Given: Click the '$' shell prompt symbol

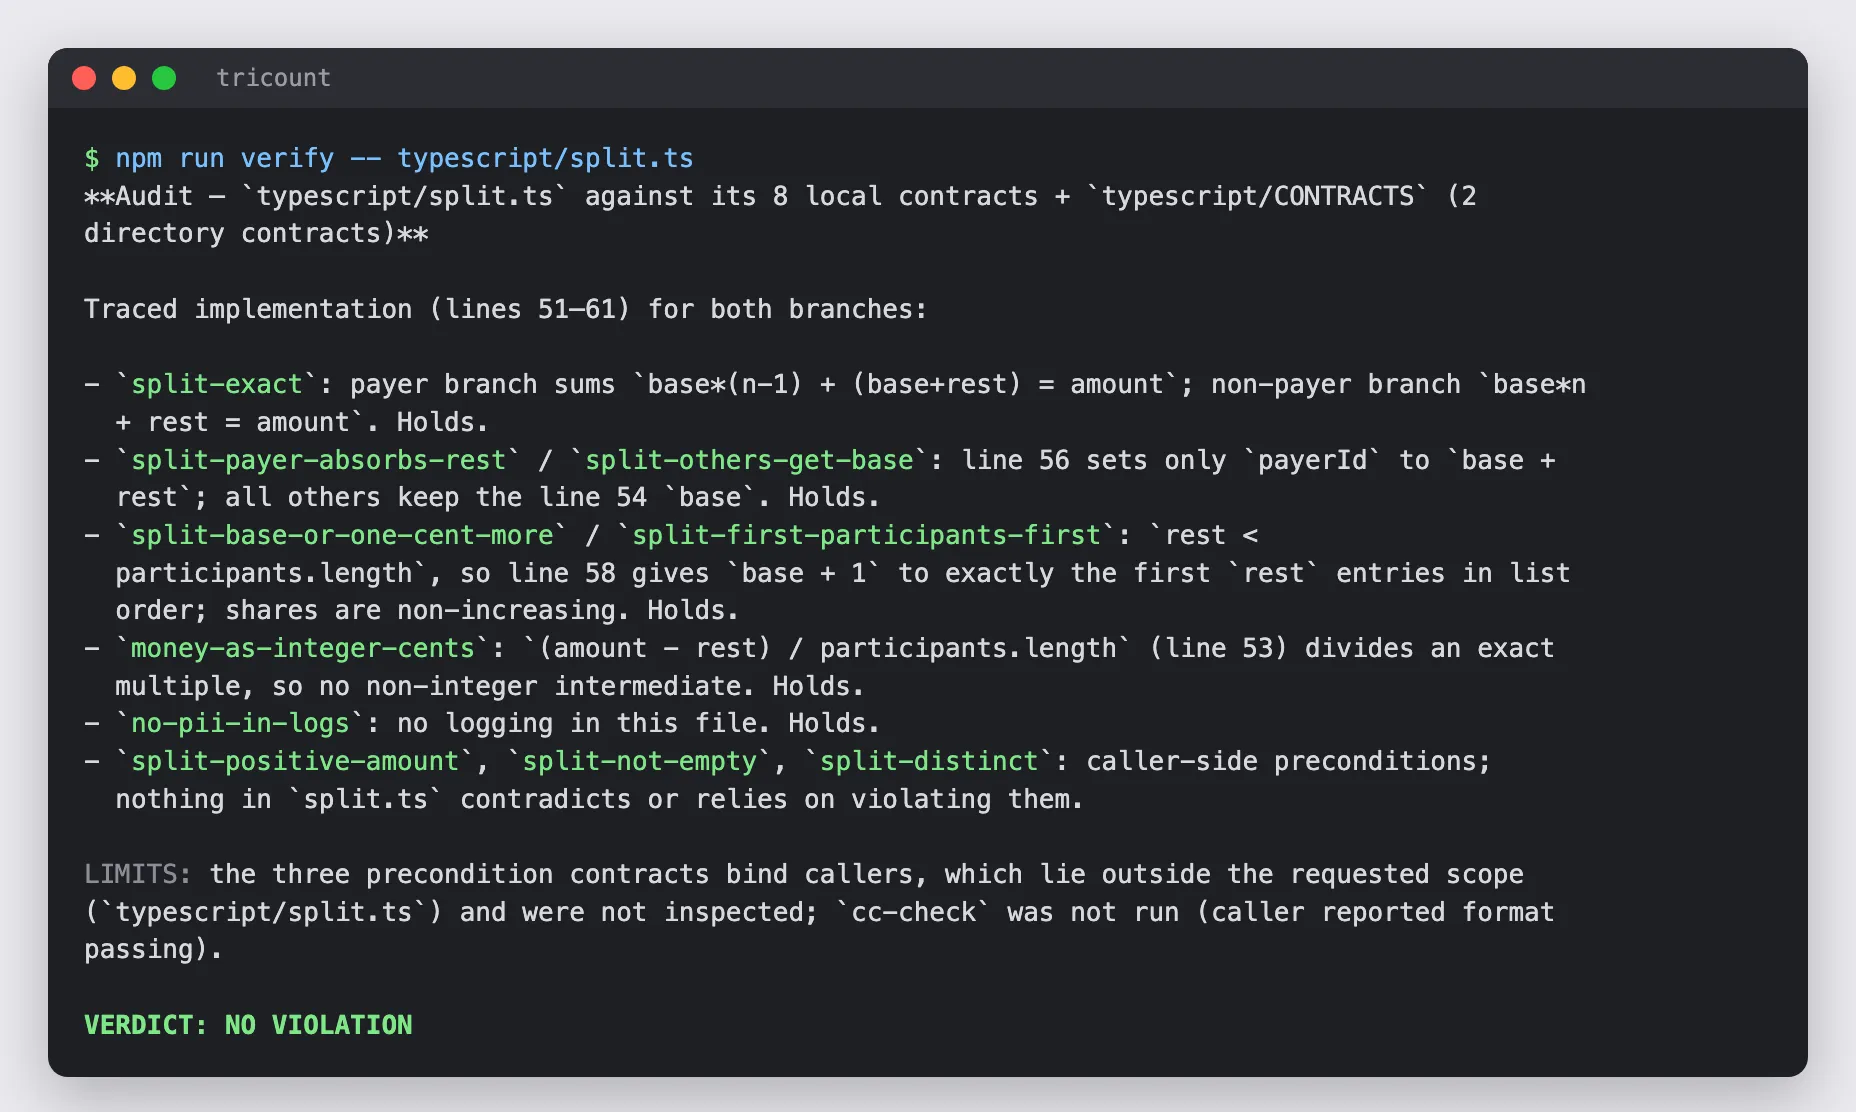Looking at the screenshot, I should [92, 159].
